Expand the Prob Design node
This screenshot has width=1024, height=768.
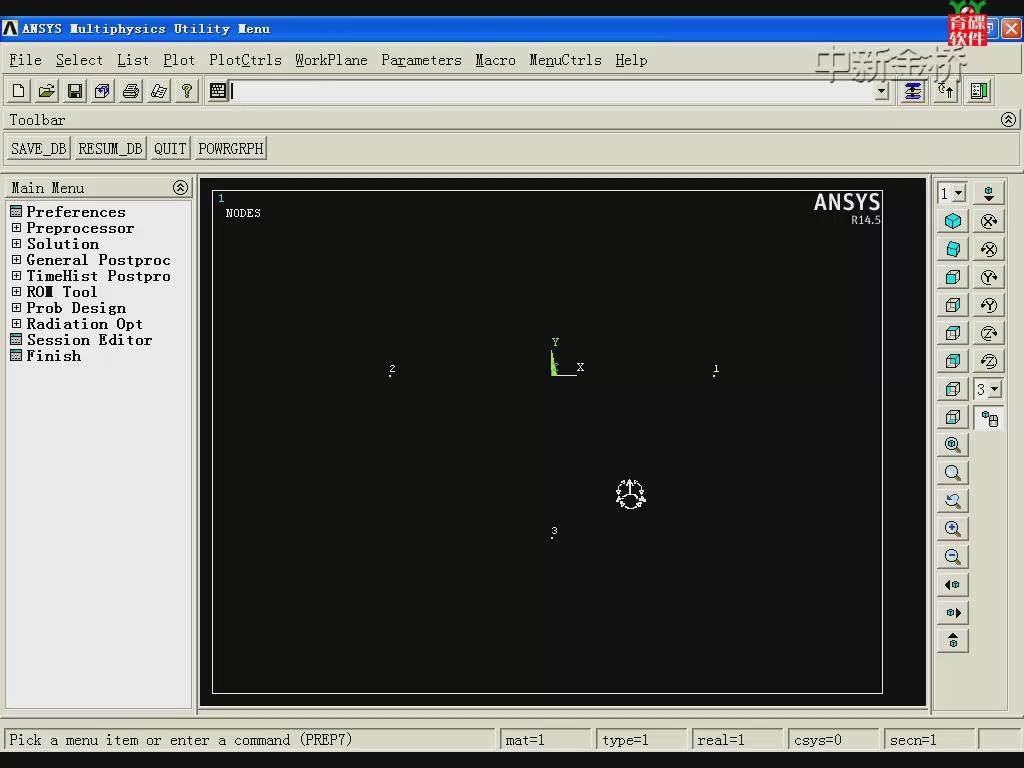[16, 308]
